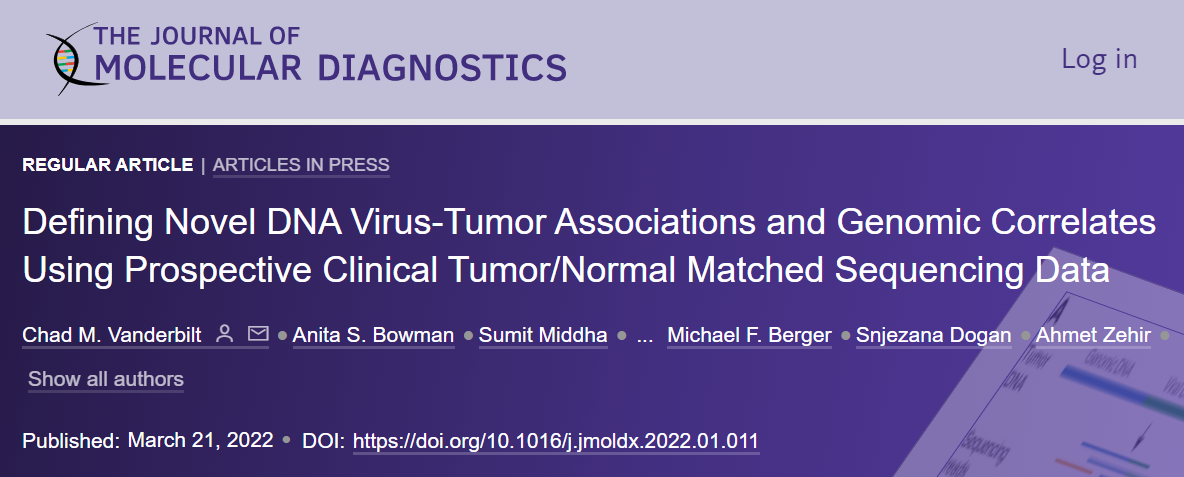
Task: Open author profile icon beside Chad M. Vanderbilt
Action: coord(224,334)
